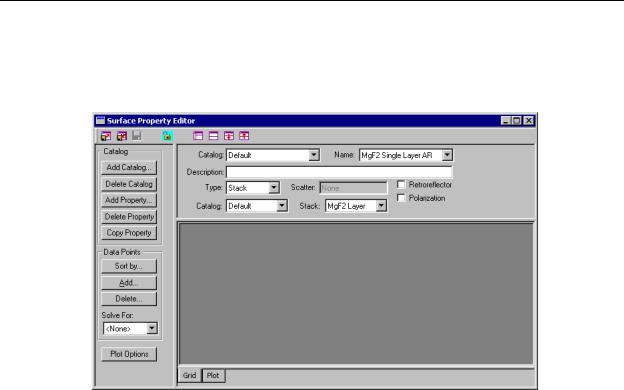Click the Delete... button under Data Points

pyautogui.click(x=129, y=299)
